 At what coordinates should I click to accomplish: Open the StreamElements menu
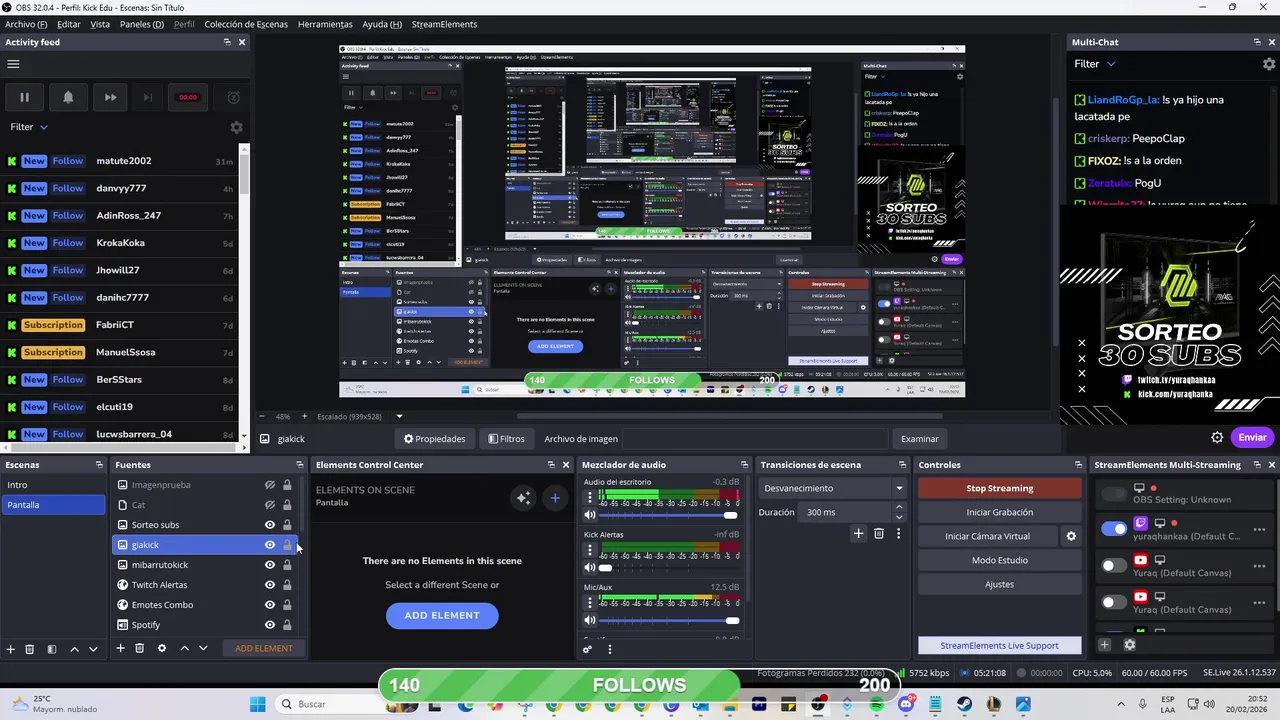click(x=444, y=24)
